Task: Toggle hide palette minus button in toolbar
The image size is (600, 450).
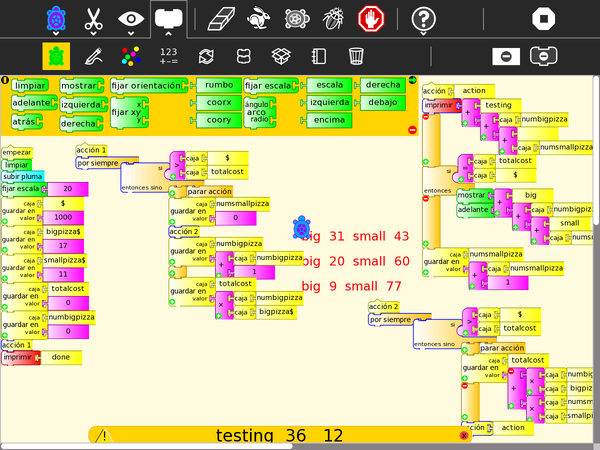Action: coord(507,56)
